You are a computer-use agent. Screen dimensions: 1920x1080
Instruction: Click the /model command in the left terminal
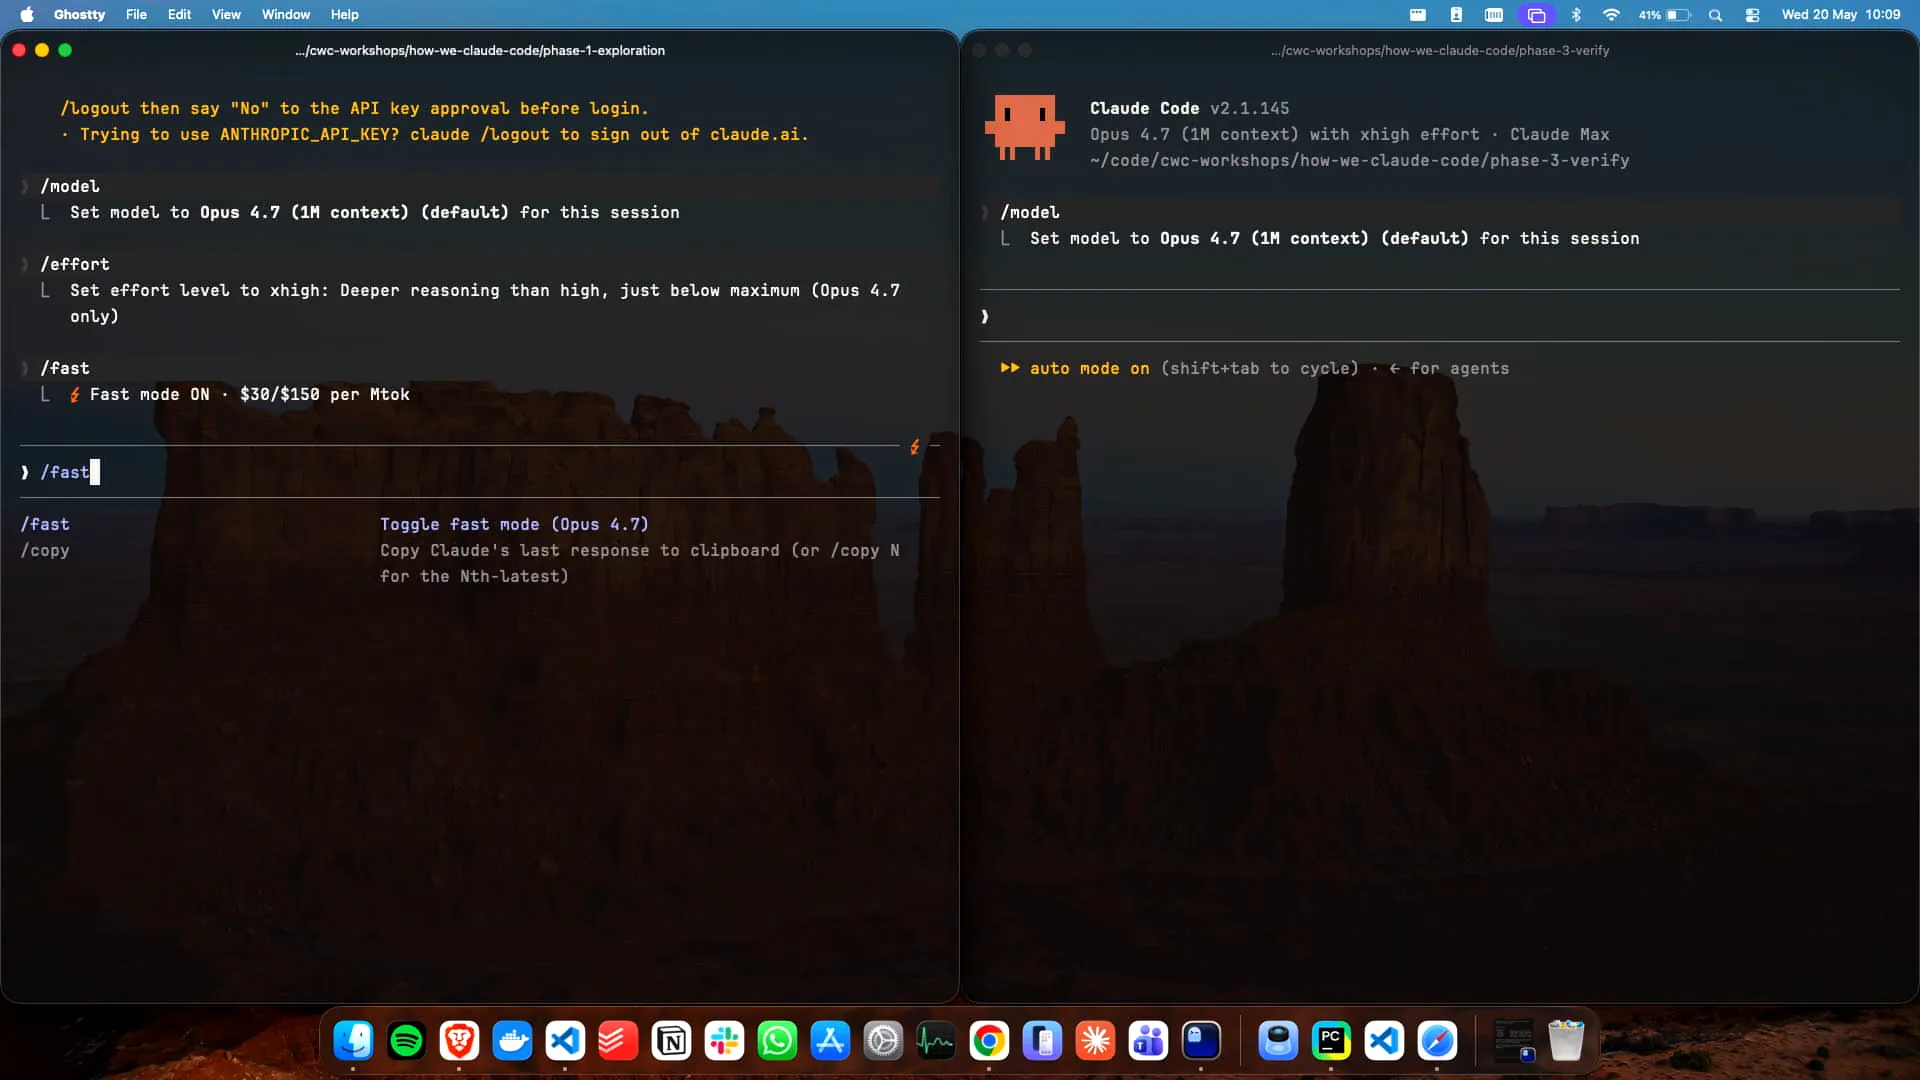click(70, 186)
